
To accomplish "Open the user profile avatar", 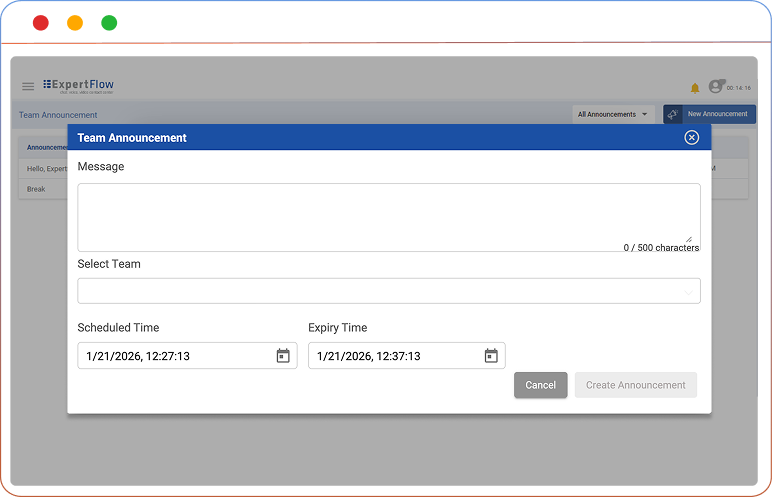I will (x=716, y=87).
